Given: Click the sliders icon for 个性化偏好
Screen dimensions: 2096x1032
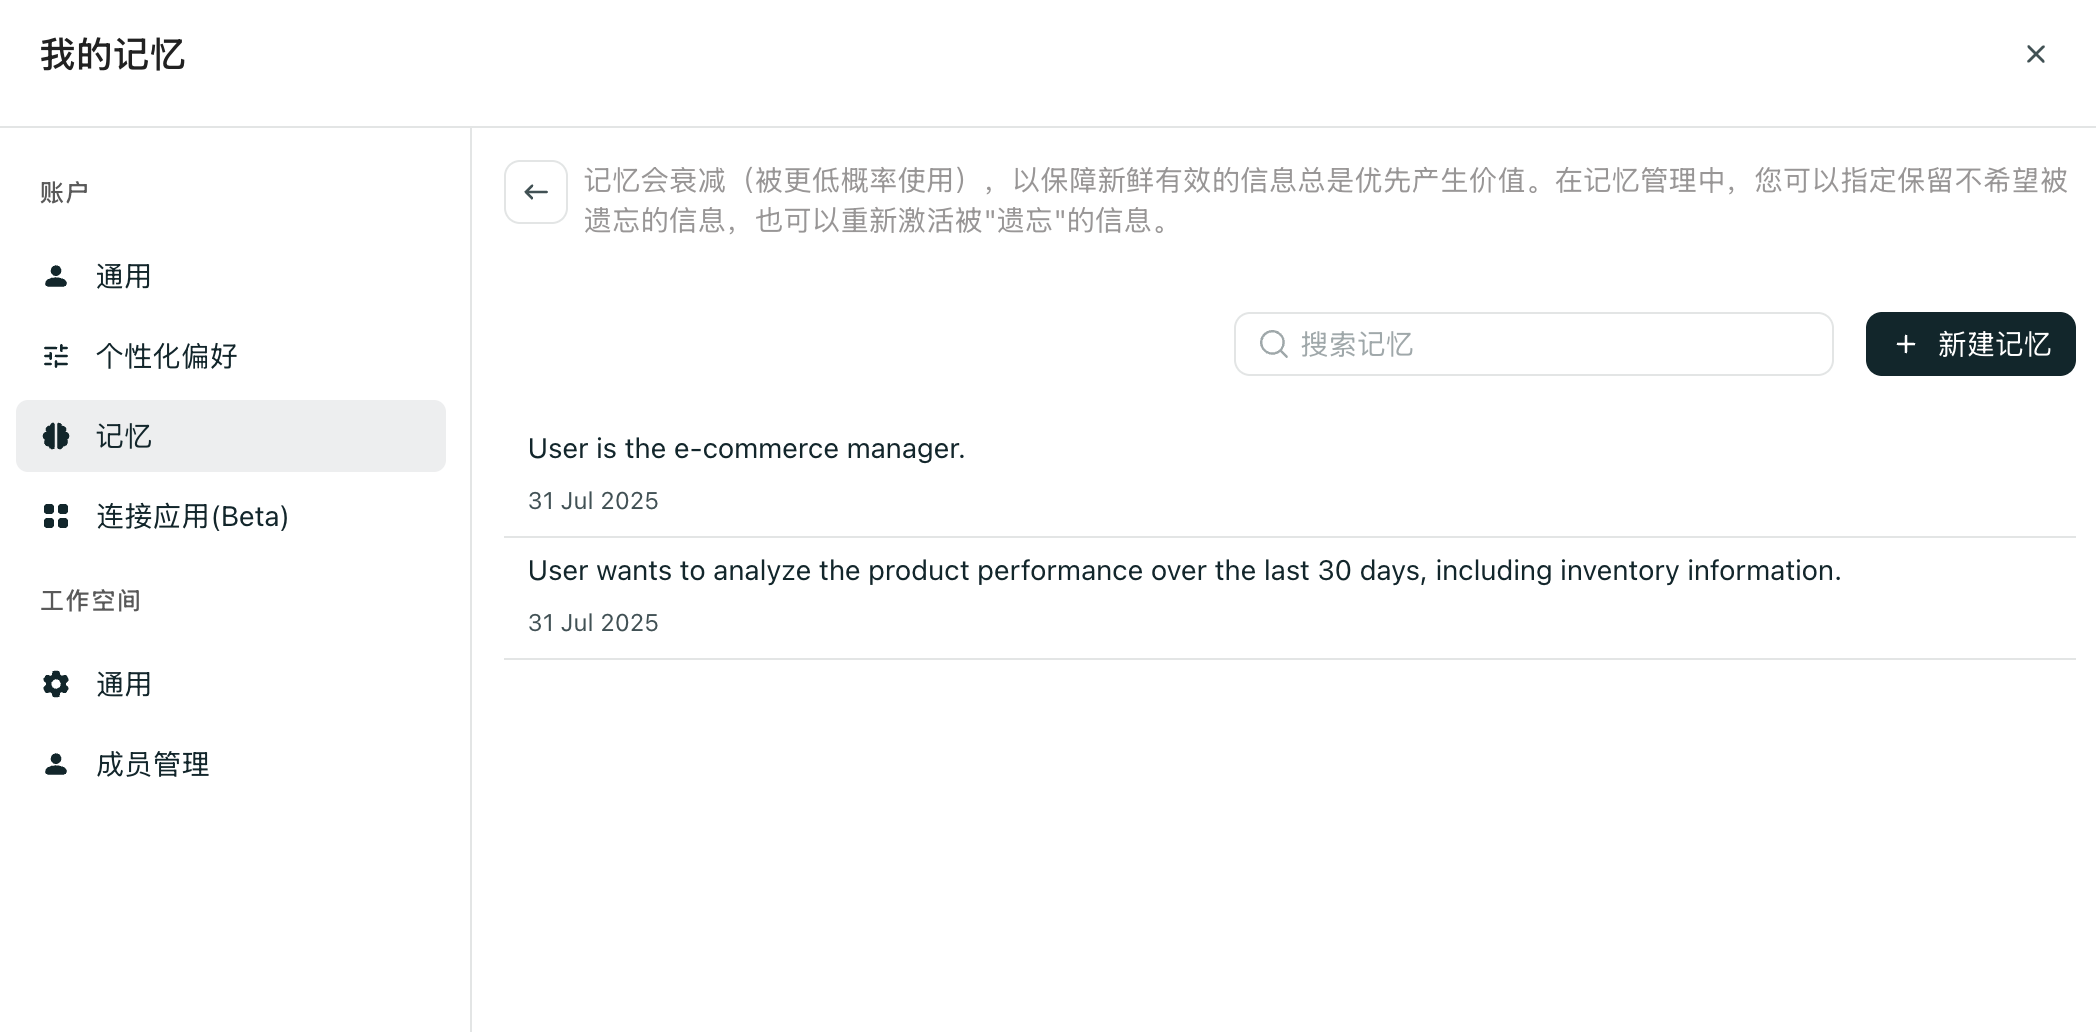Looking at the screenshot, I should point(56,356).
